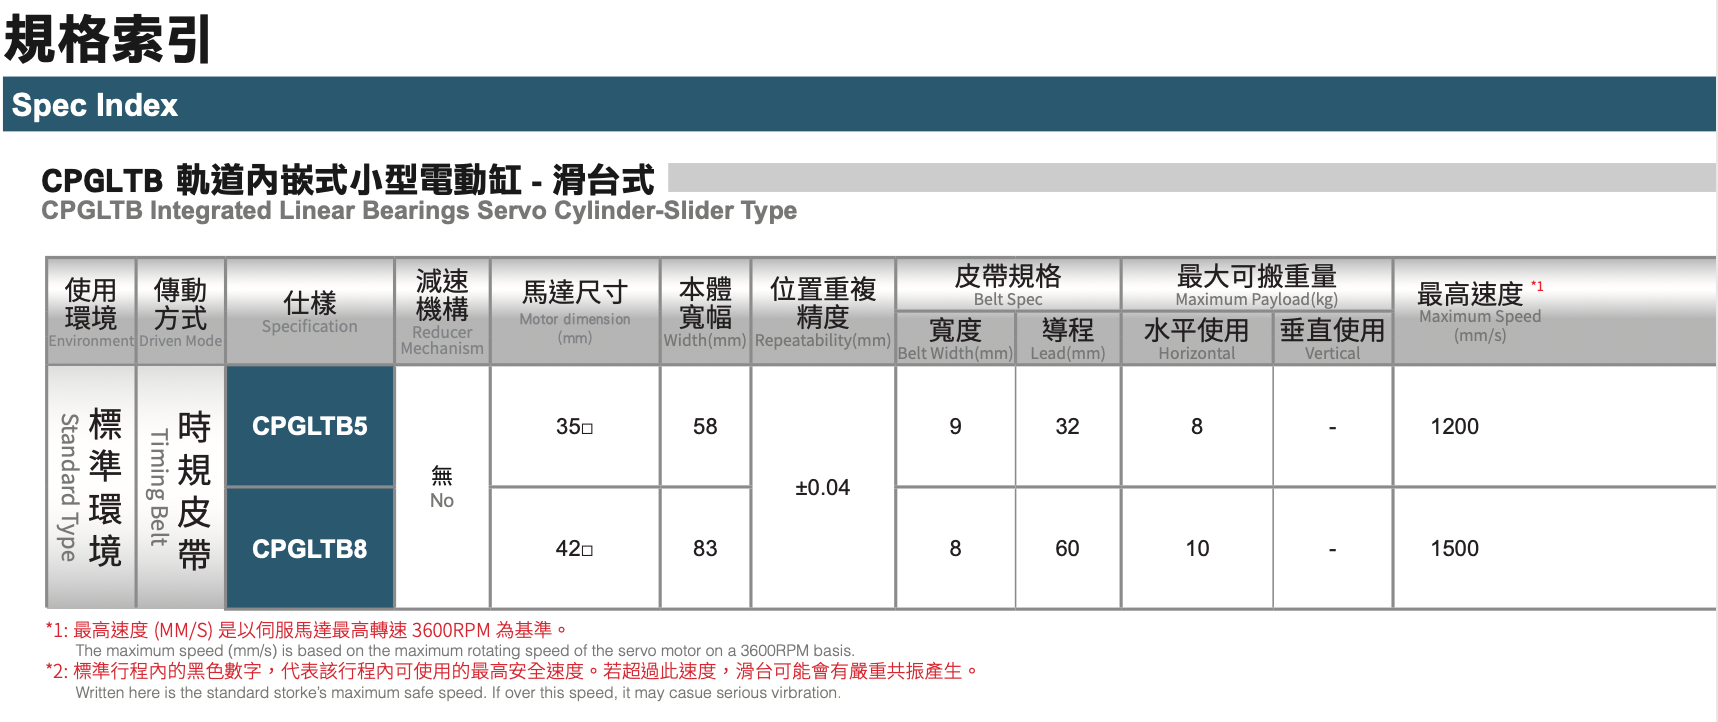The width and height of the screenshot is (1718, 722).
Task: Click the 1500 maximum speed value
Action: tap(1454, 549)
